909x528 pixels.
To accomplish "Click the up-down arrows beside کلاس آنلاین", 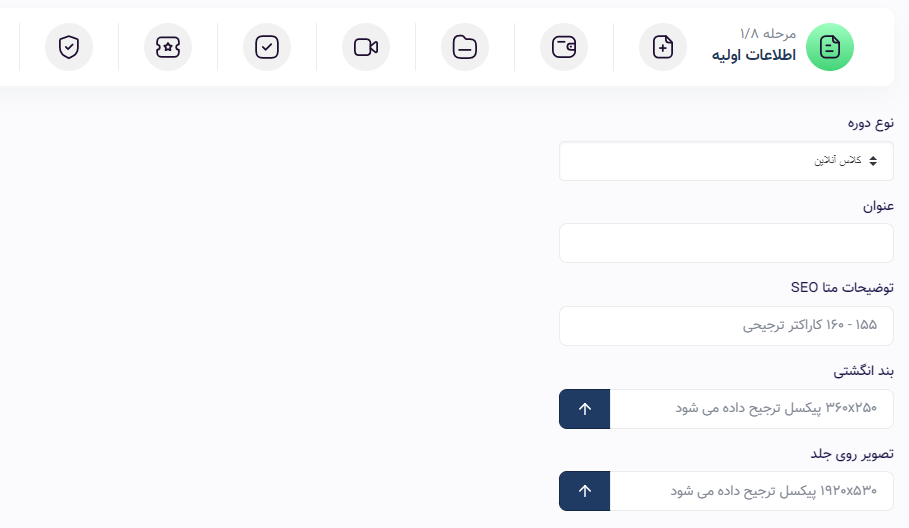I will tap(873, 161).
